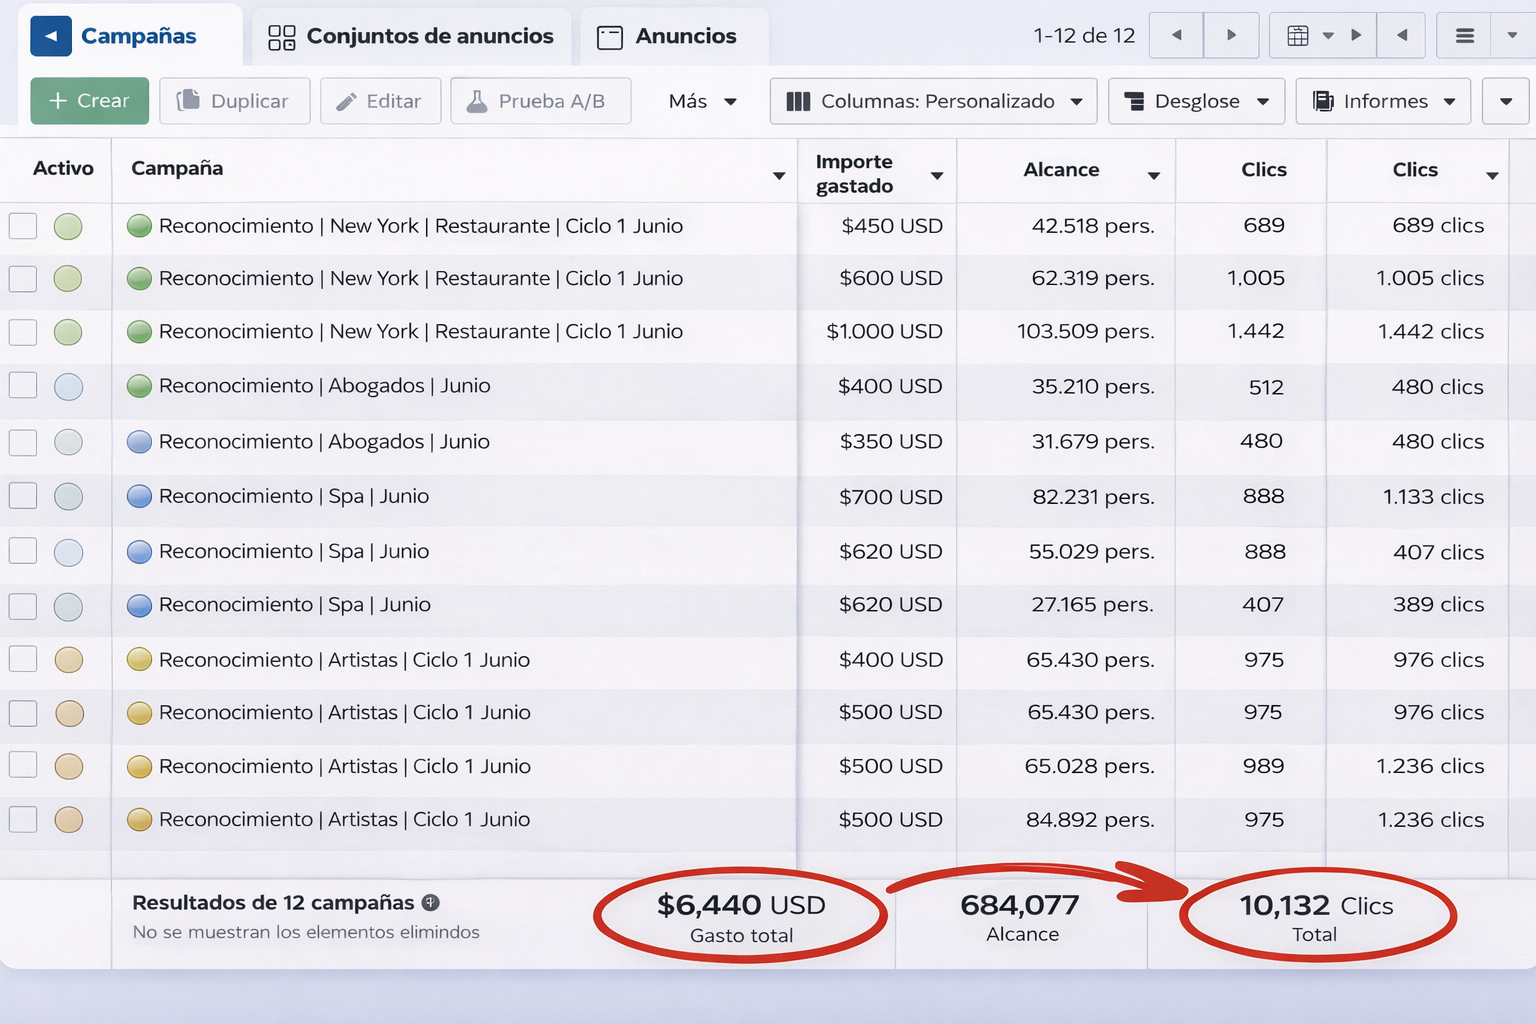Image resolution: width=1536 pixels, height=1024 pixels.
Task: Click the green Crear button
Action: pyautogui.click(x=89, y=101)
